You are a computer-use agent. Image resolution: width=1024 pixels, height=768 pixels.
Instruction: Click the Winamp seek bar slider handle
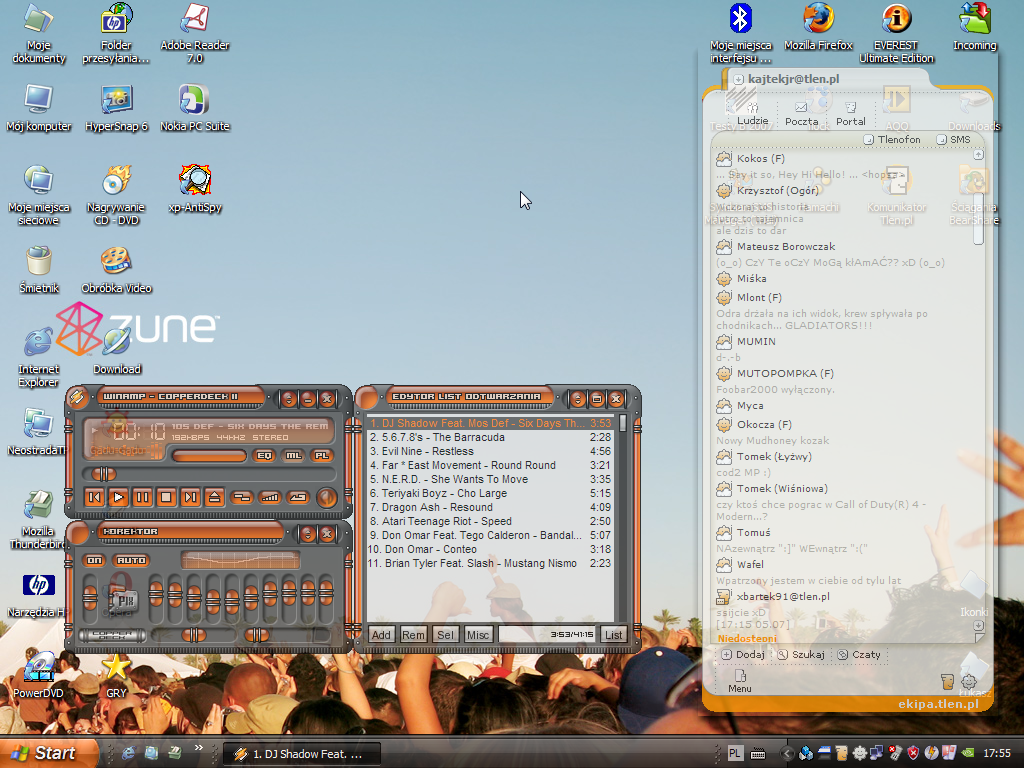[103, 474]
